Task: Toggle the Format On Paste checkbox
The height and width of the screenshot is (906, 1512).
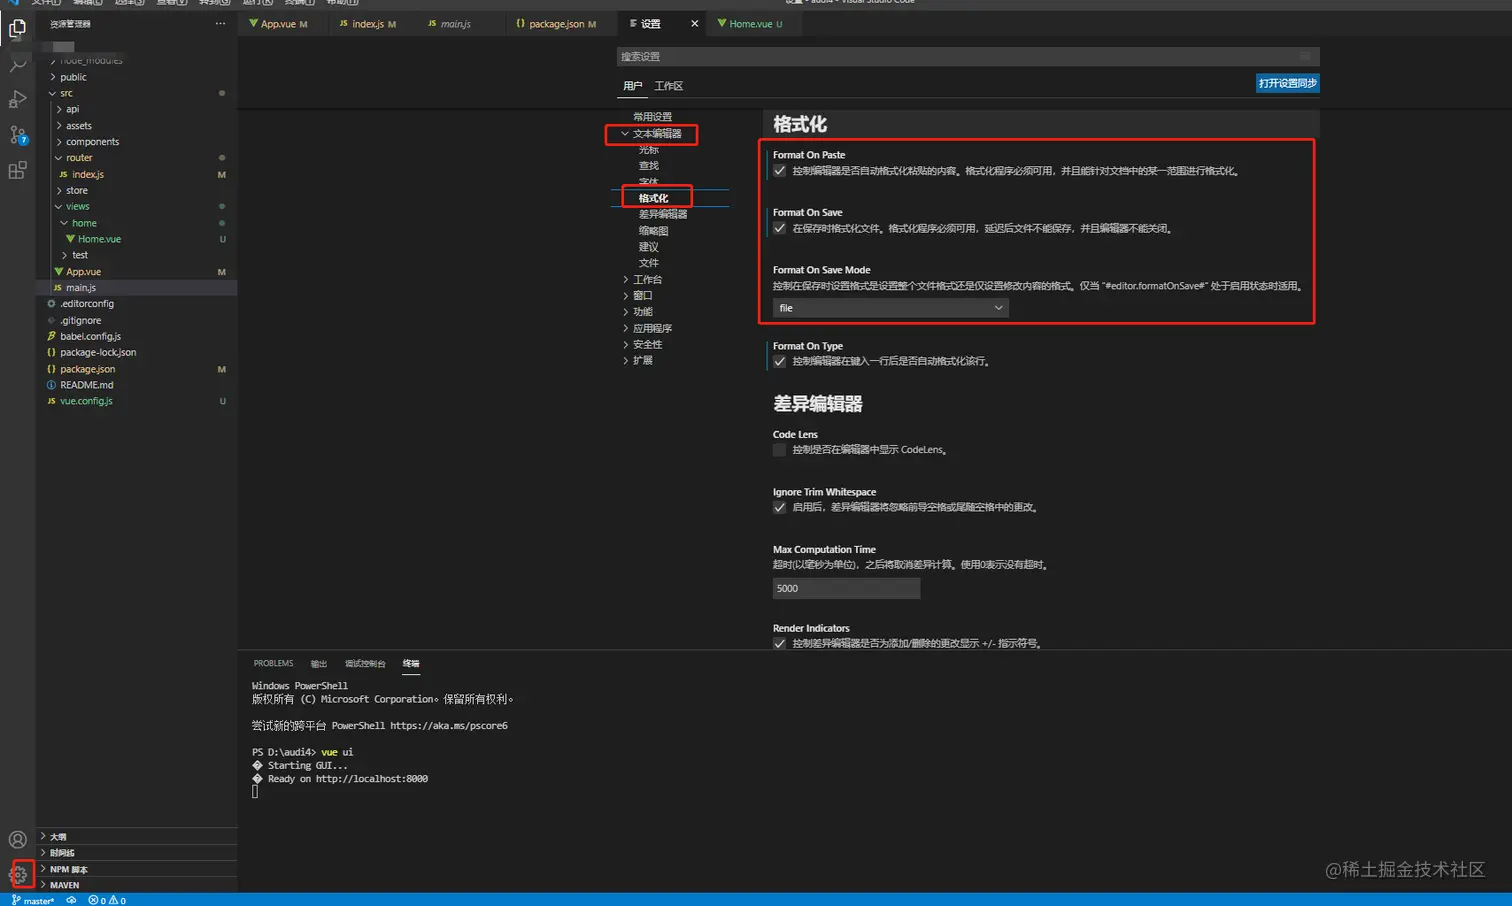Action: point(779,171)
